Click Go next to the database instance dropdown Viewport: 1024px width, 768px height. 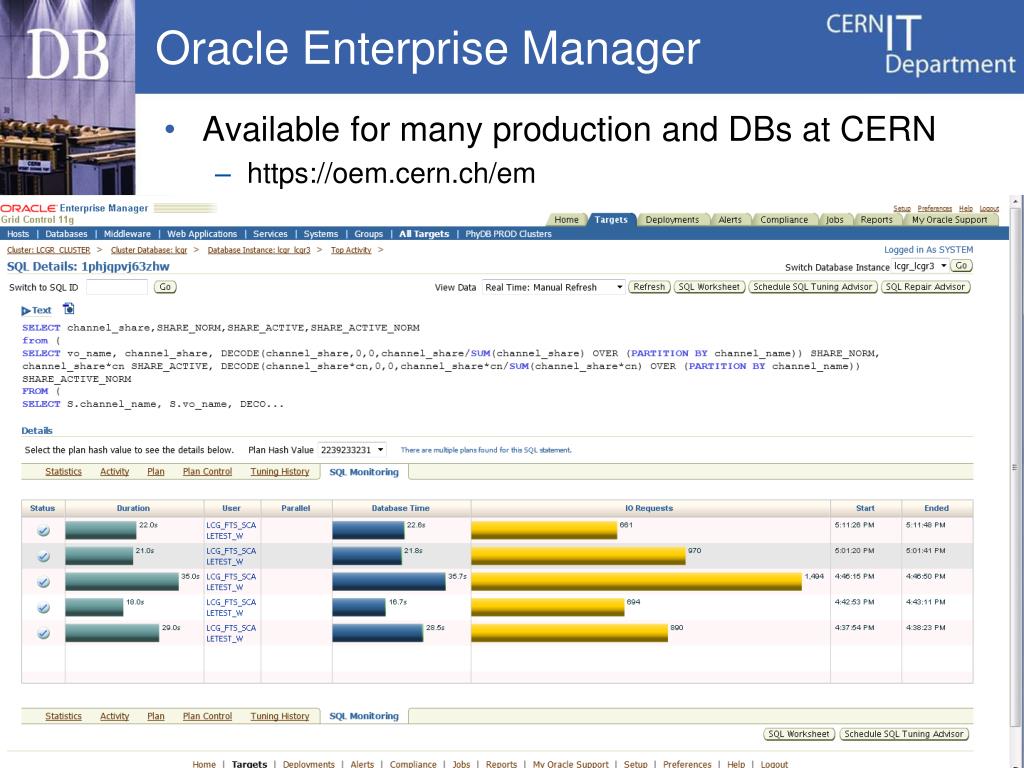pyautogui.click(x=961, y=266)
